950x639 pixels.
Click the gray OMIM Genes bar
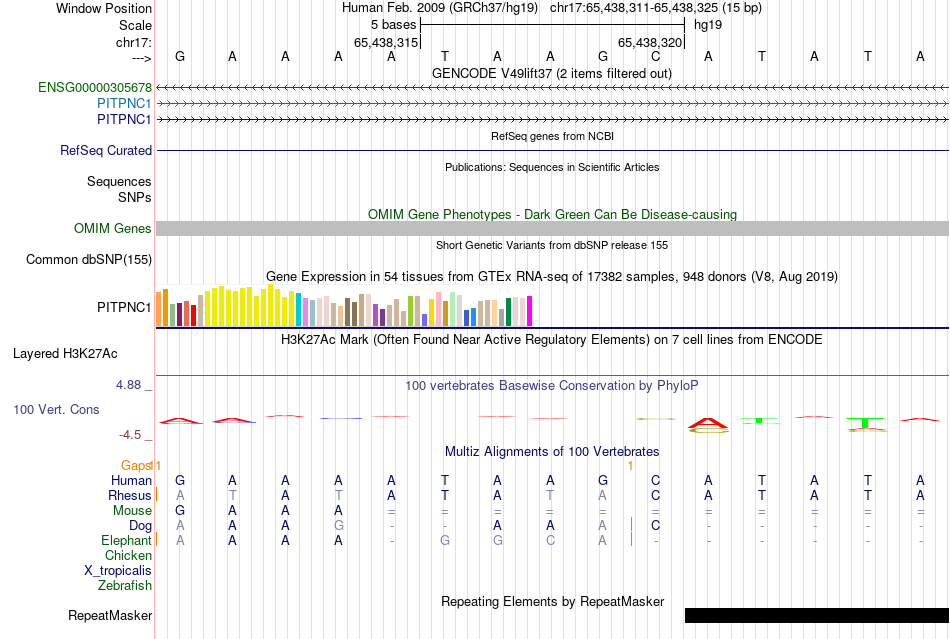click(x=553, y=228)
